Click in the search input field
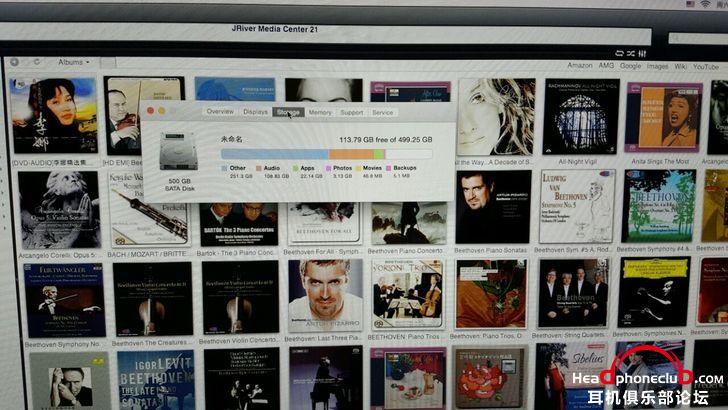 [x=698, y=38]
